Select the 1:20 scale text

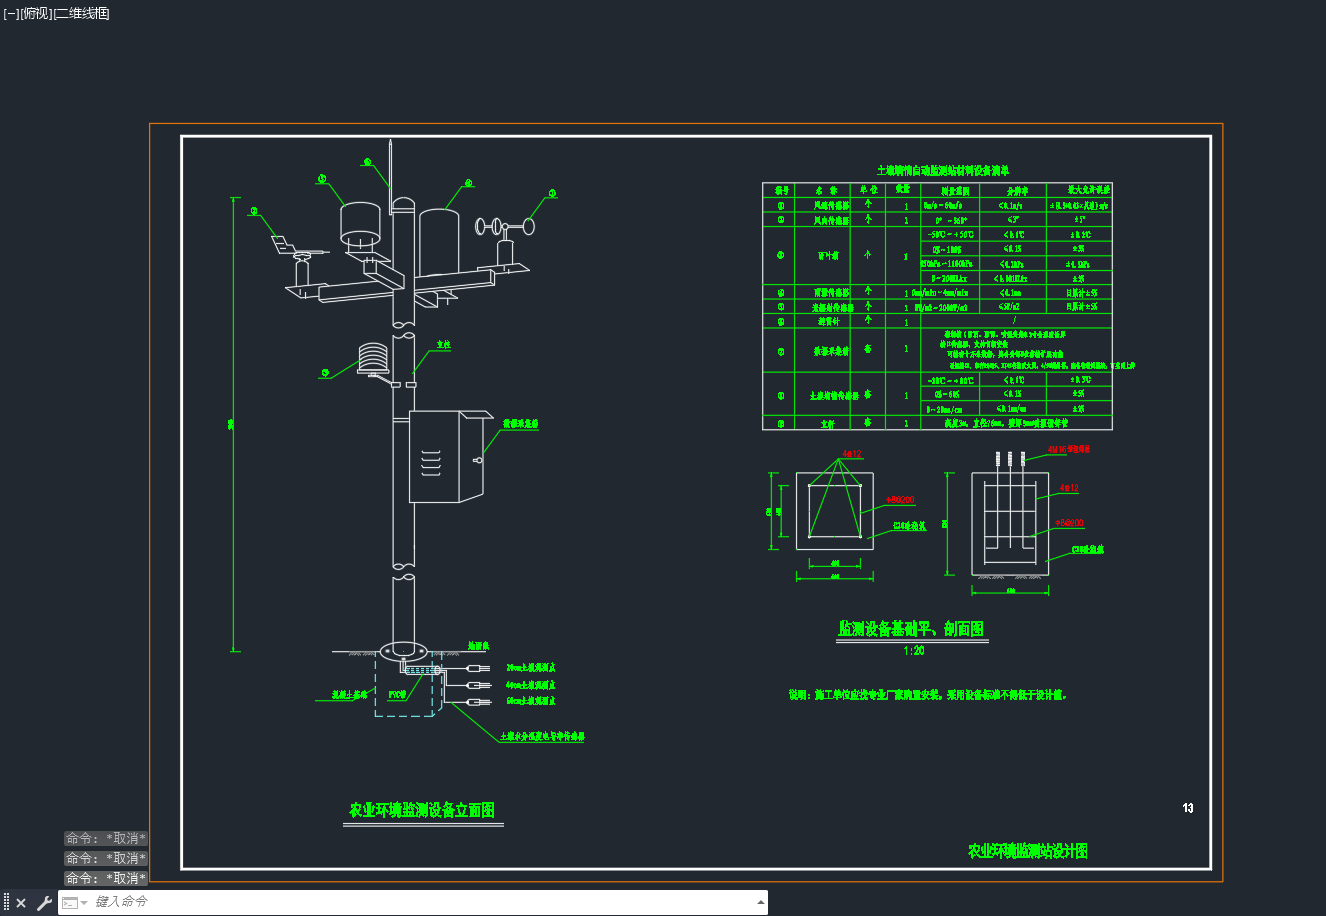coord(913,650)
